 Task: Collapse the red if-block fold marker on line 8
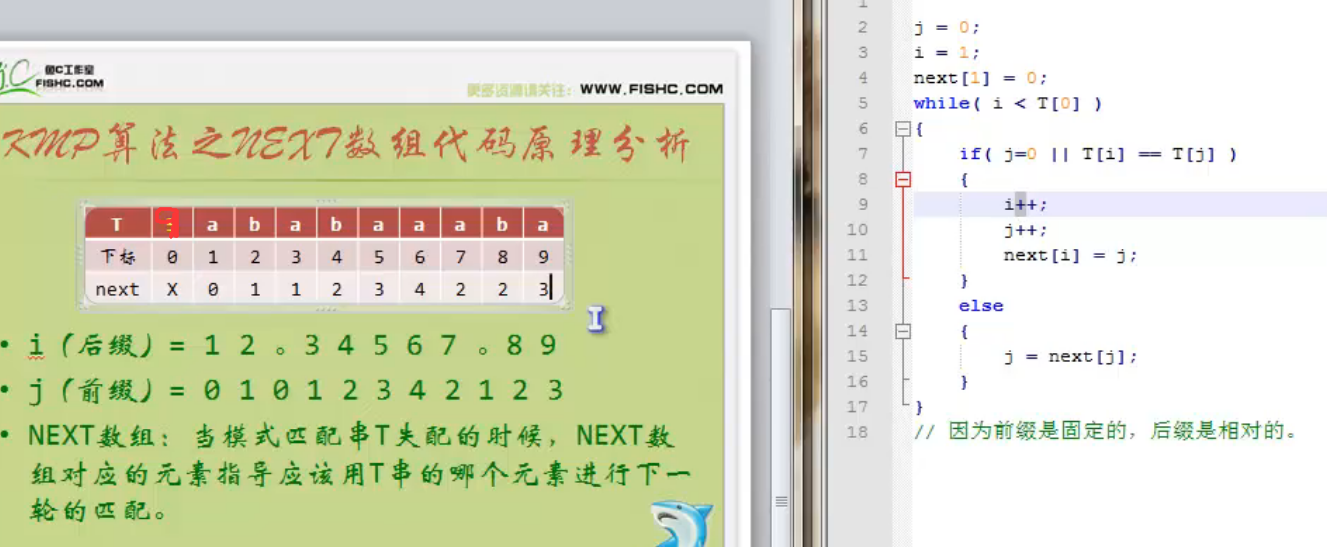(x=903, y=180)
